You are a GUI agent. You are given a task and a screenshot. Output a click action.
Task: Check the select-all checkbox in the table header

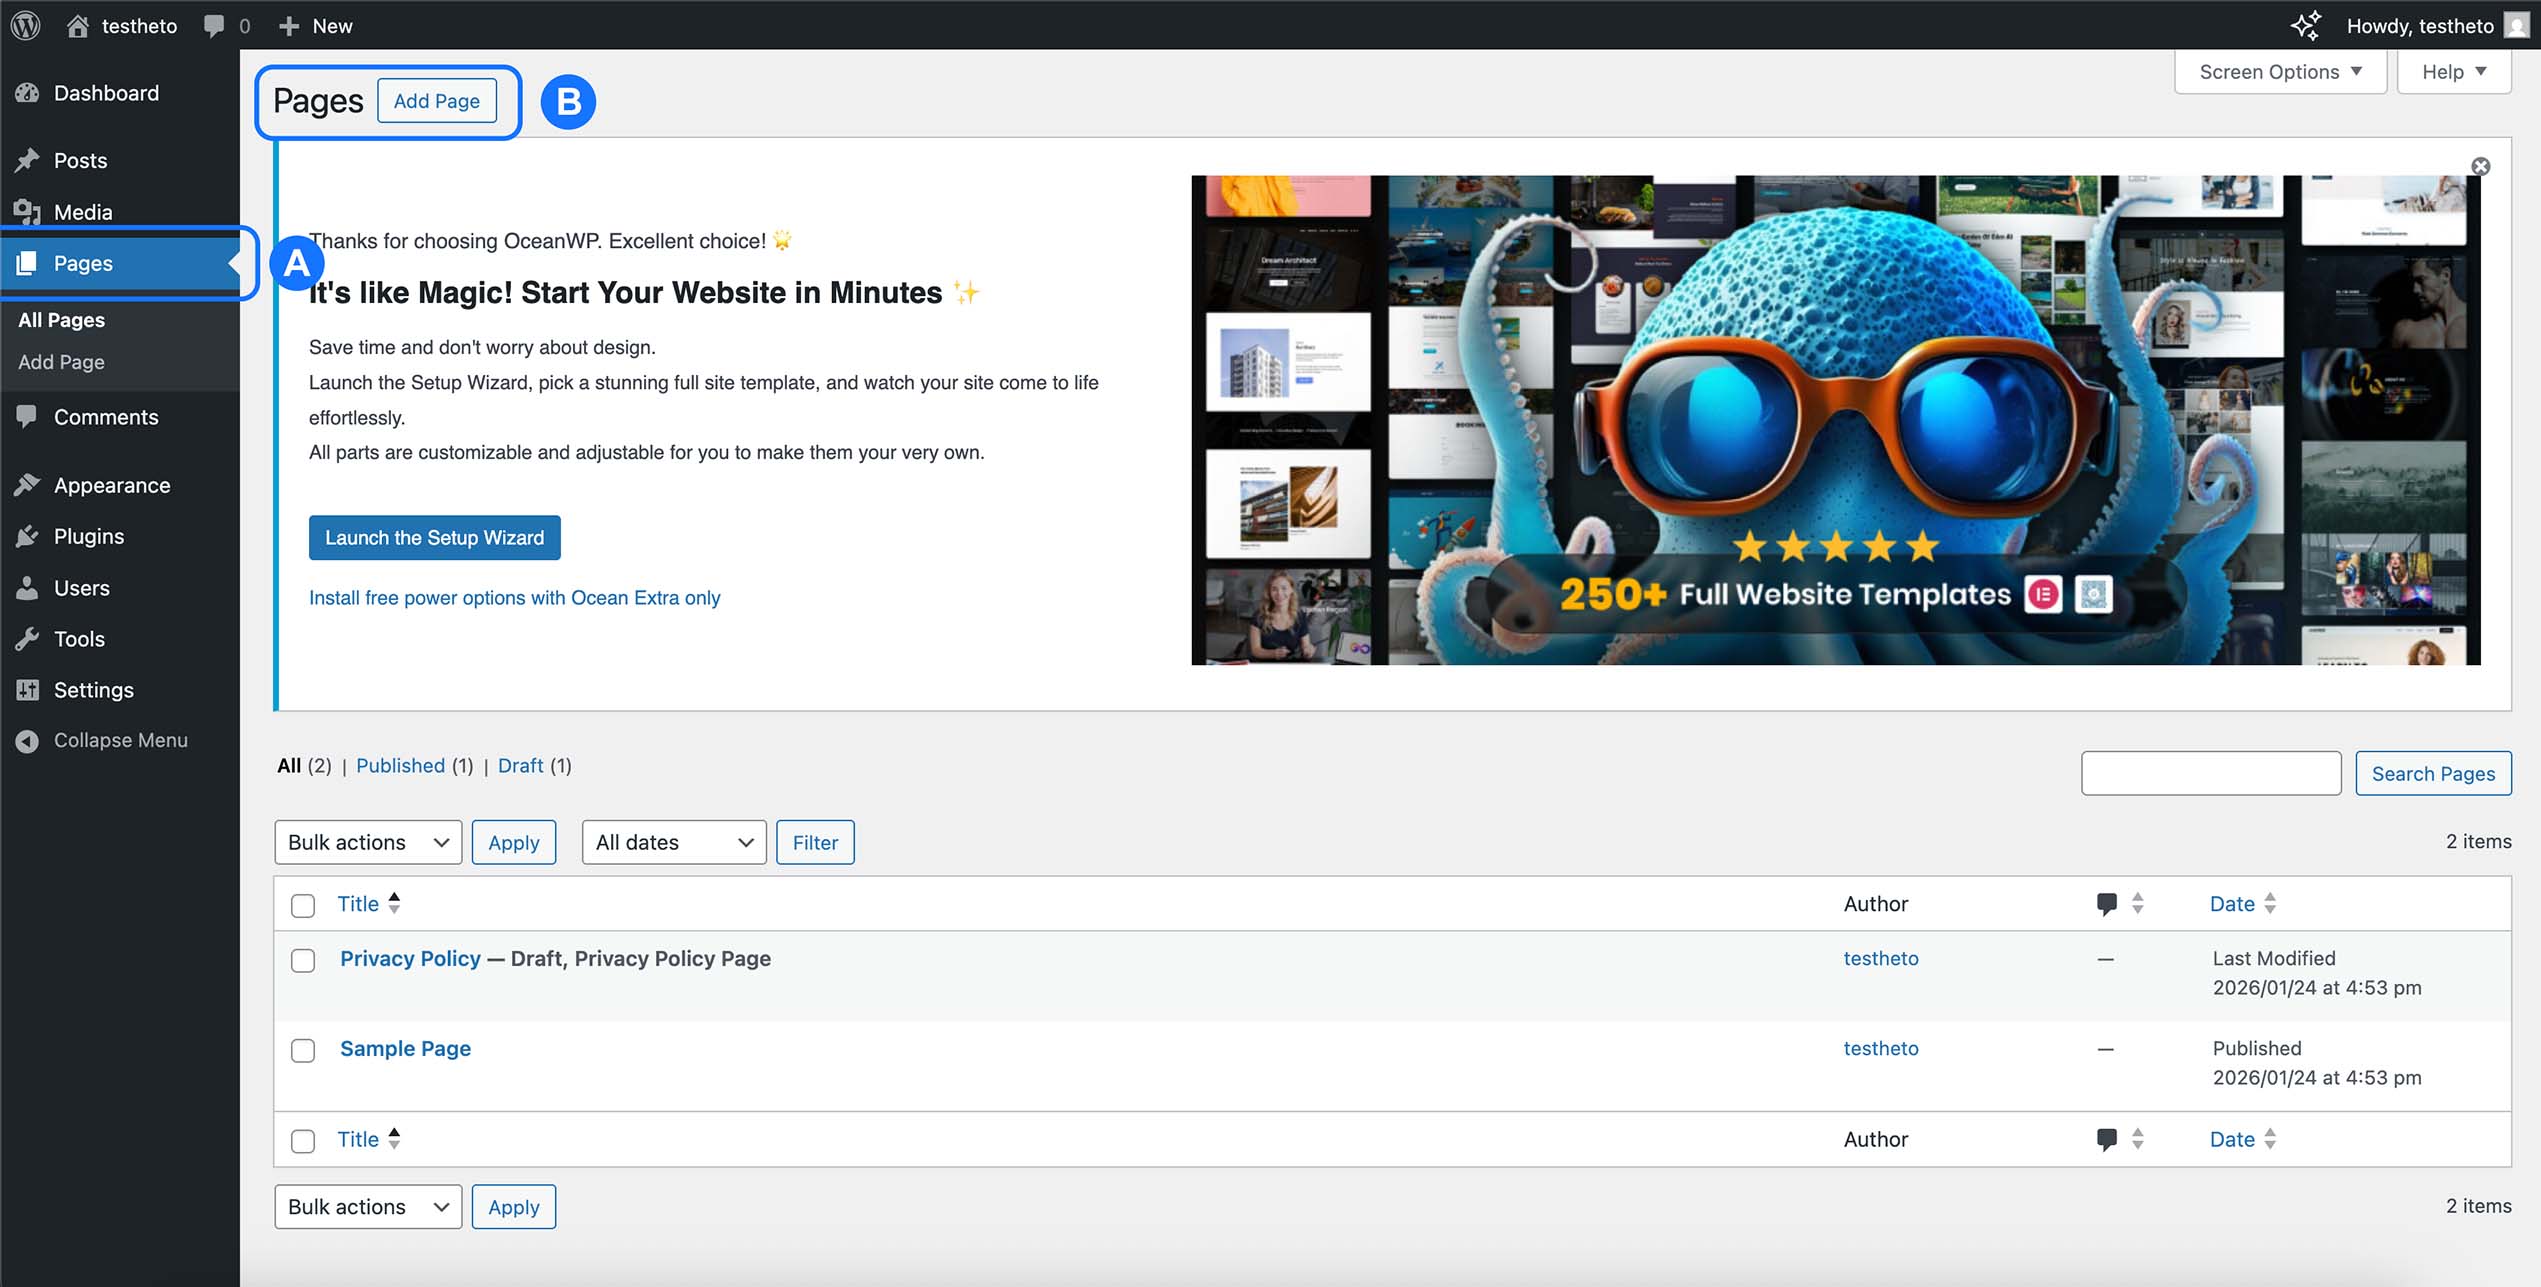point(303,905)
